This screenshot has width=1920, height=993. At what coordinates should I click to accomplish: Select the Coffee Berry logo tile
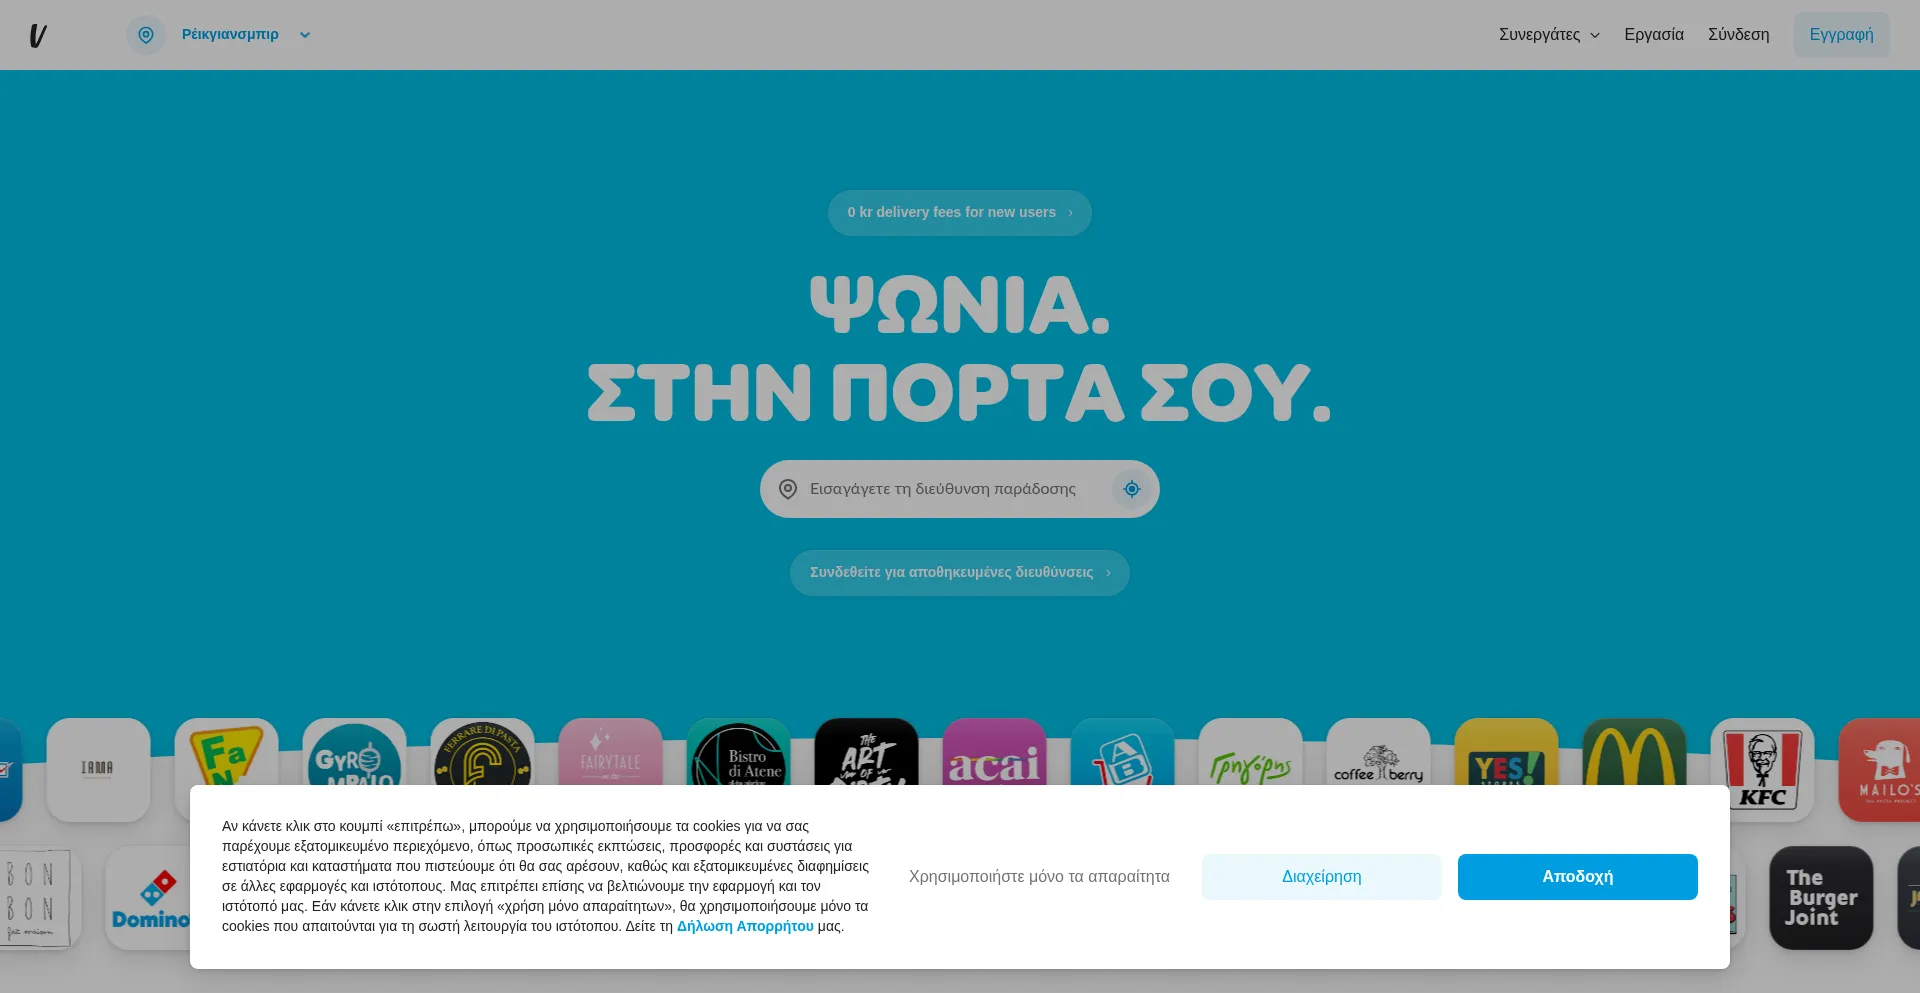1378,753
